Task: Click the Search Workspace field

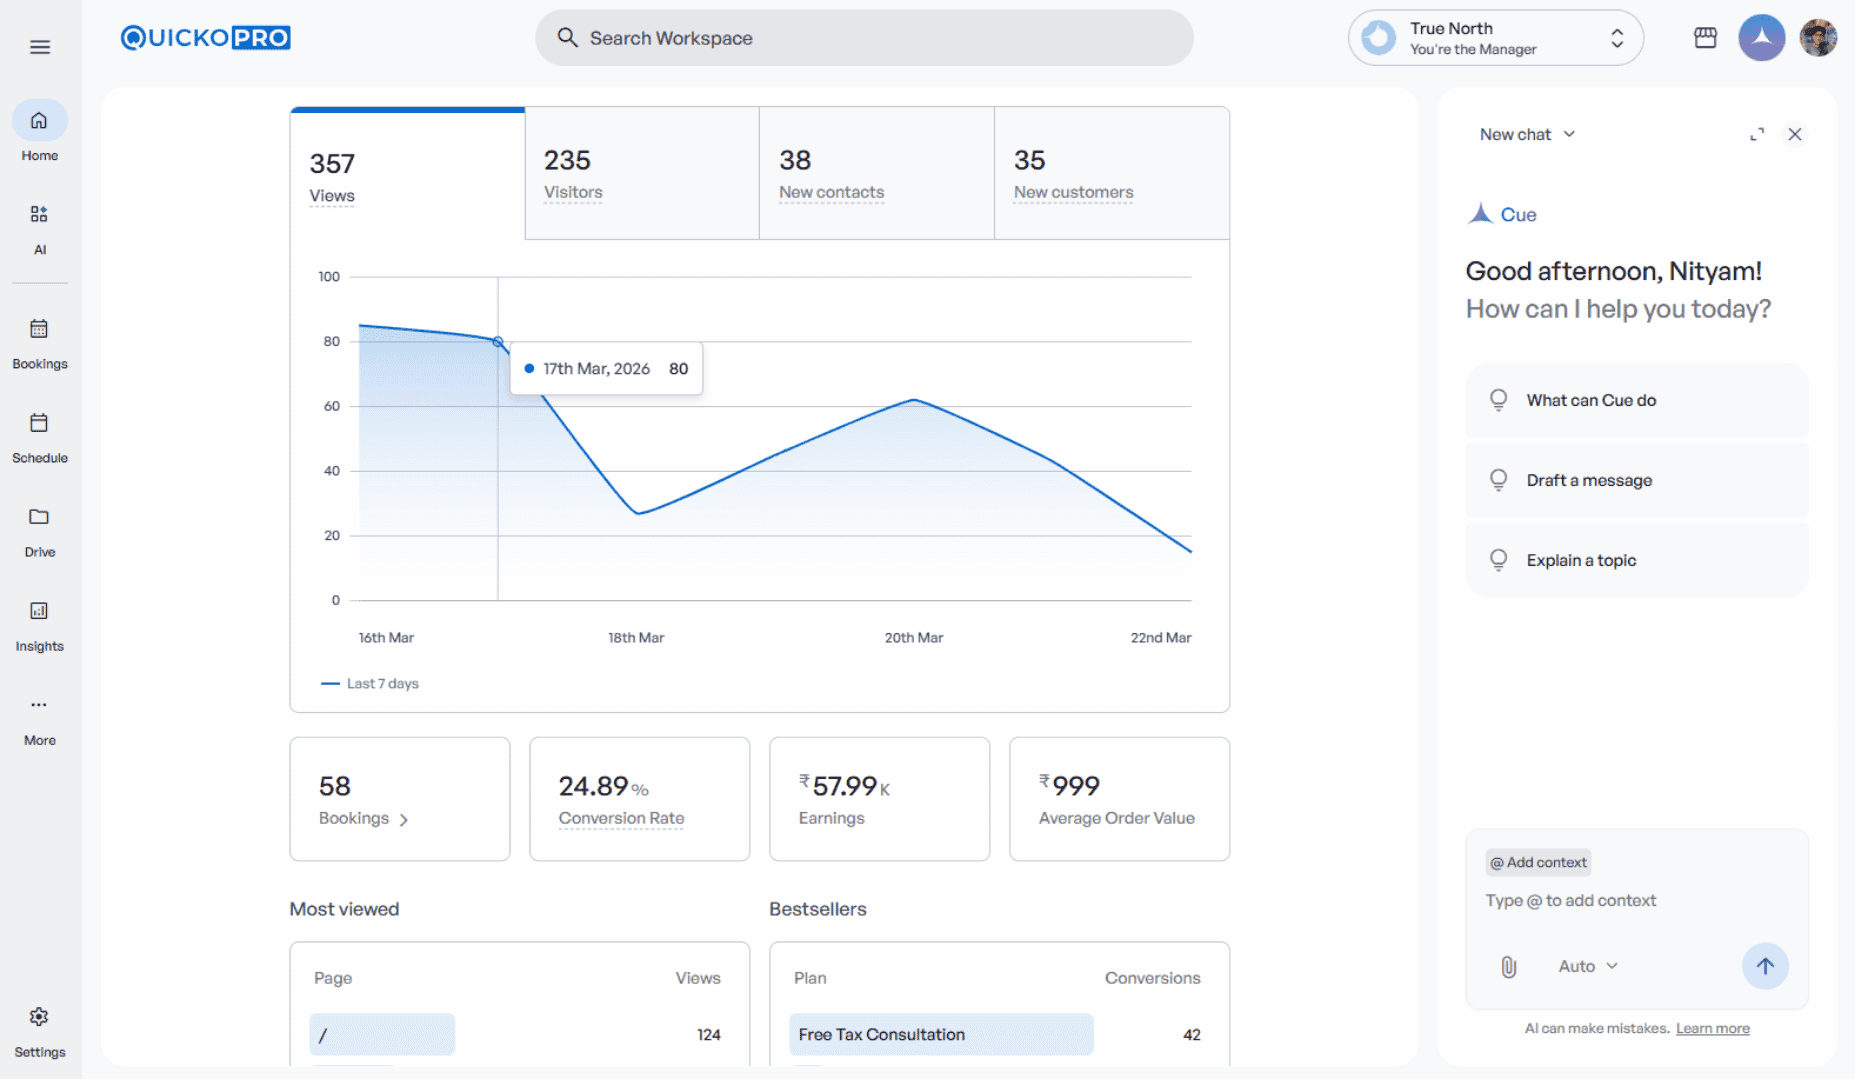Action: coord(864,37)
